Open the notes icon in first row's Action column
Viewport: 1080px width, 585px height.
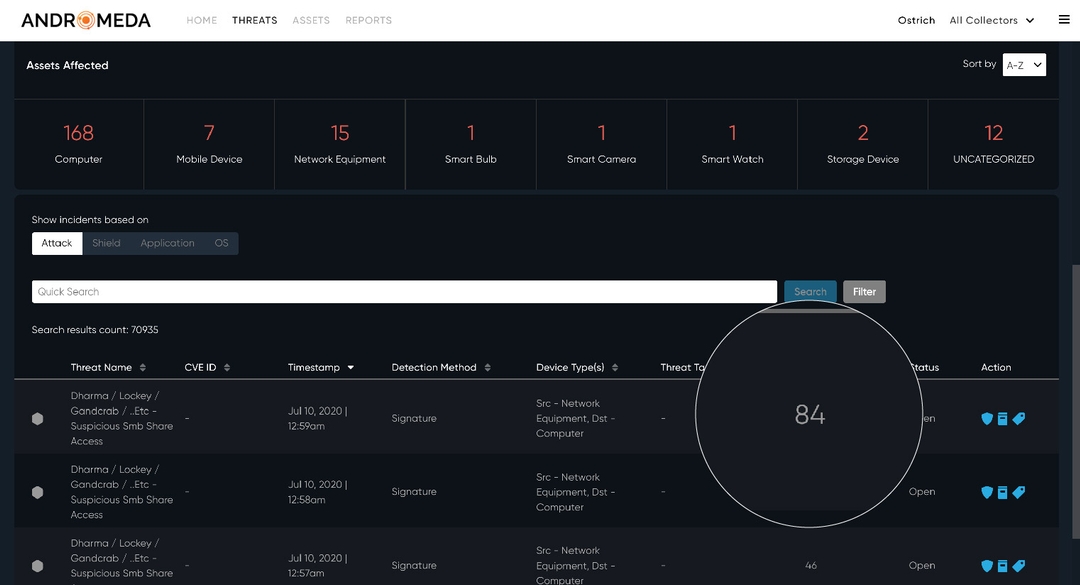[1003, 418]
